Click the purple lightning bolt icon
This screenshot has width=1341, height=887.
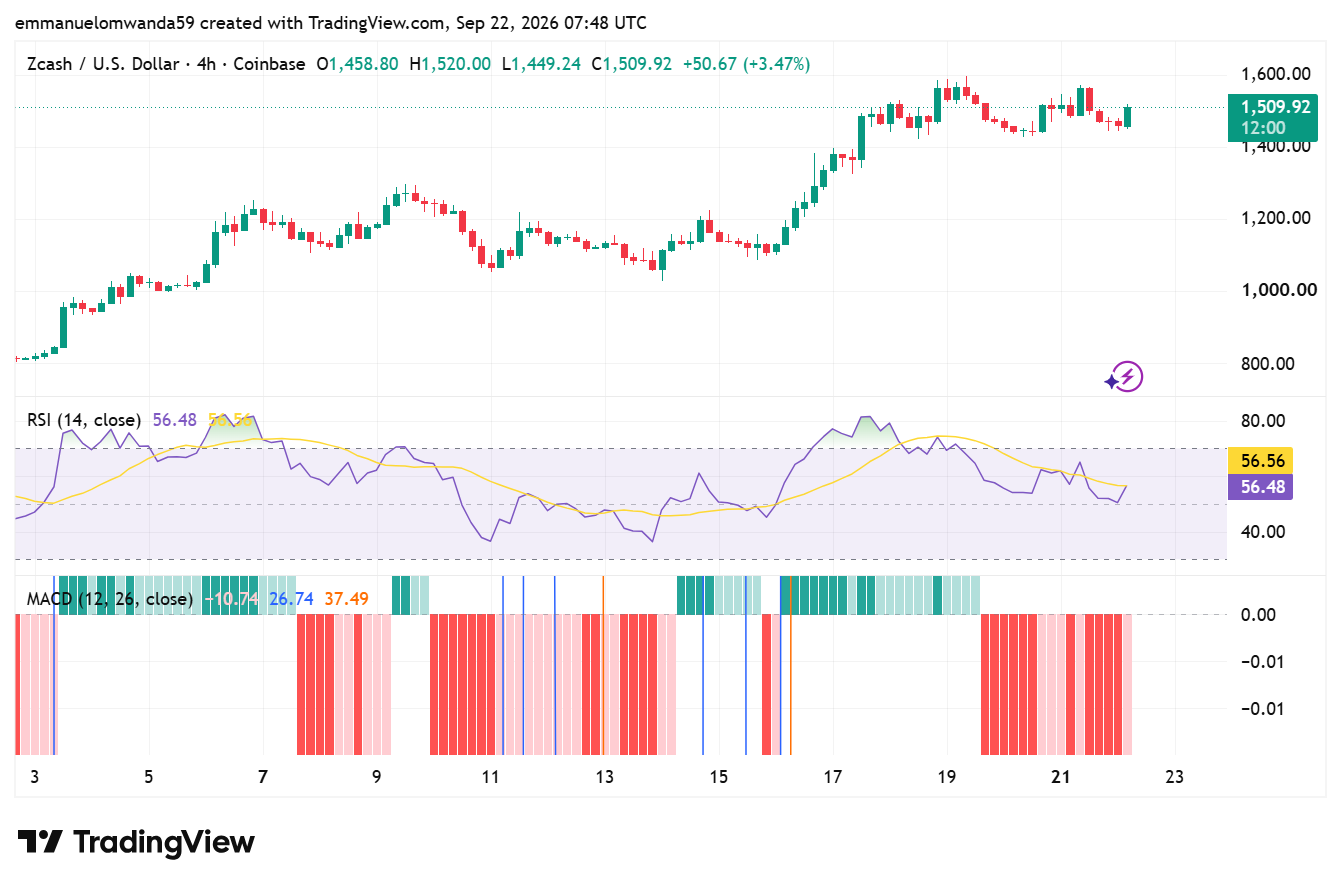1124,377
